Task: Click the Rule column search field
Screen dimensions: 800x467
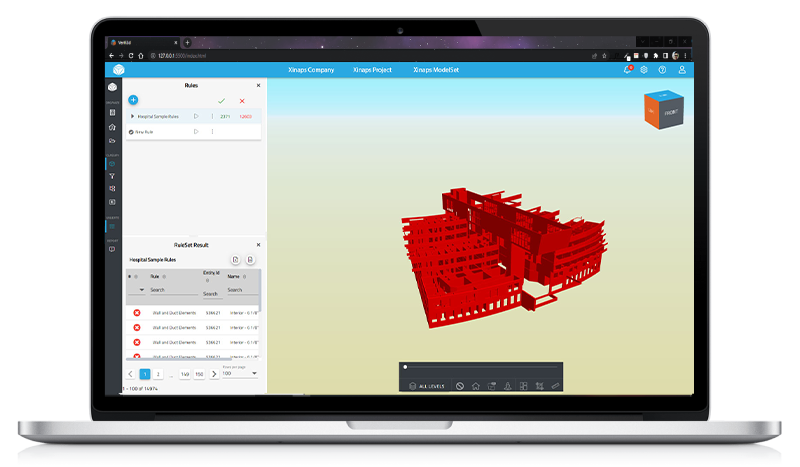Action: coord(173,290)
